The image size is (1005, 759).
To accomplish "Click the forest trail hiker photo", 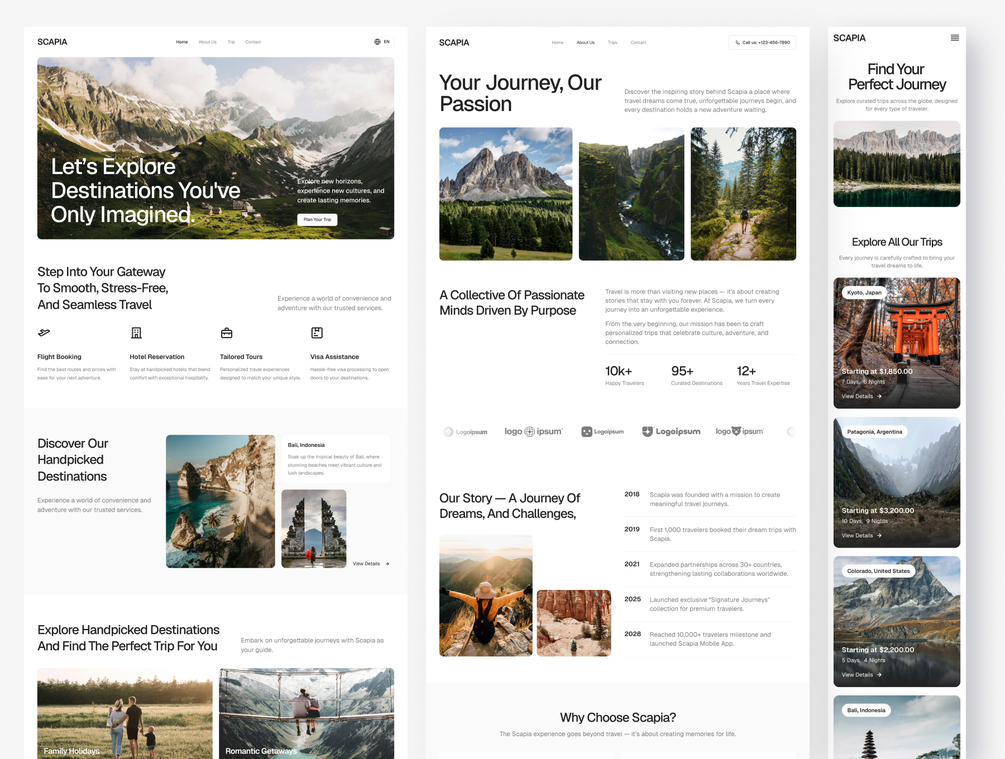I will [743, 194].
